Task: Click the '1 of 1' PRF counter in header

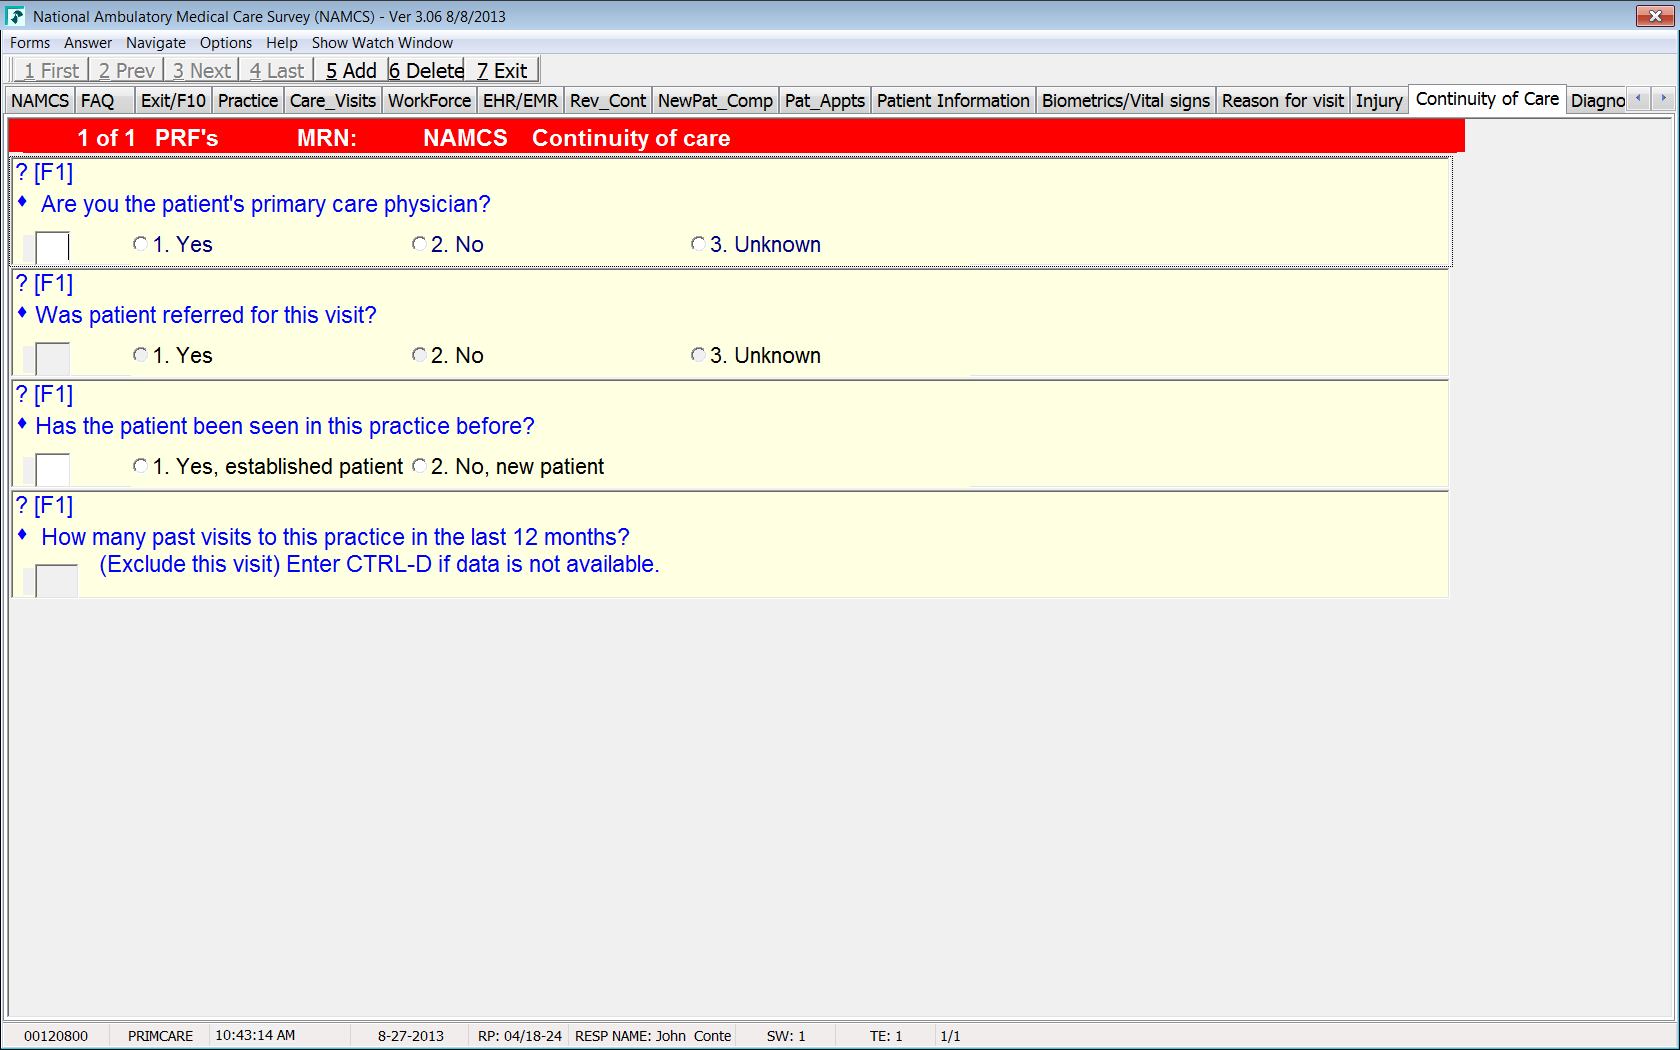Action: click(x=106, y=138)
